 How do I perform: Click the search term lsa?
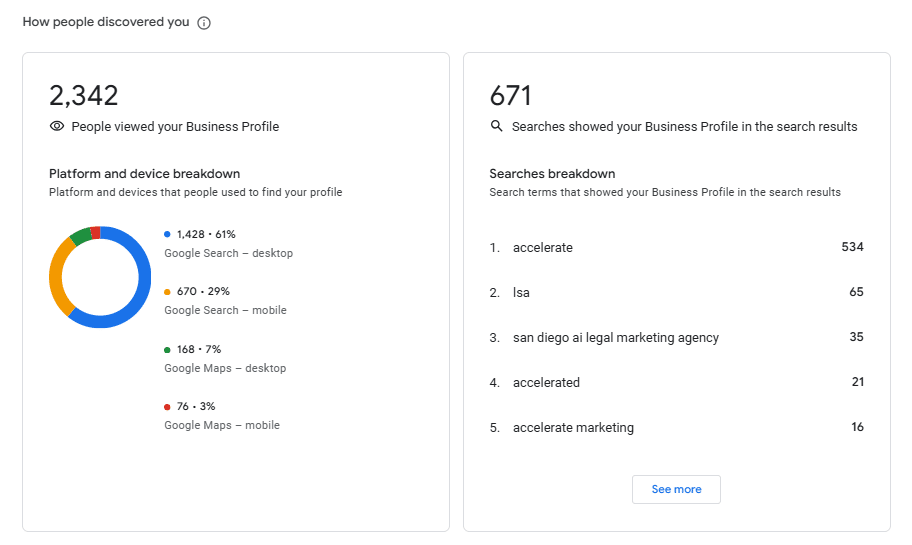point(521,293)
